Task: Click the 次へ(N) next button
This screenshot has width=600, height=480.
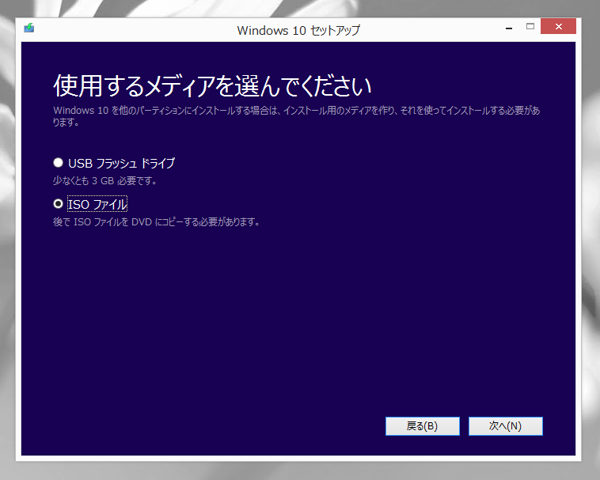Action: (505, 426)
